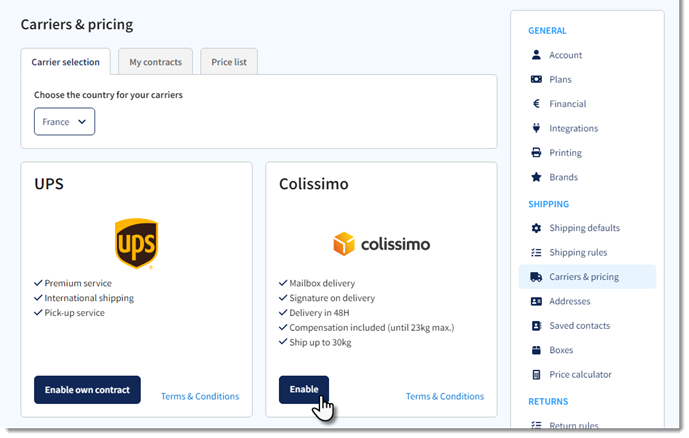This screenshot has width=689, height=438.
Task: Open Price calculator label
Action: 580,375
